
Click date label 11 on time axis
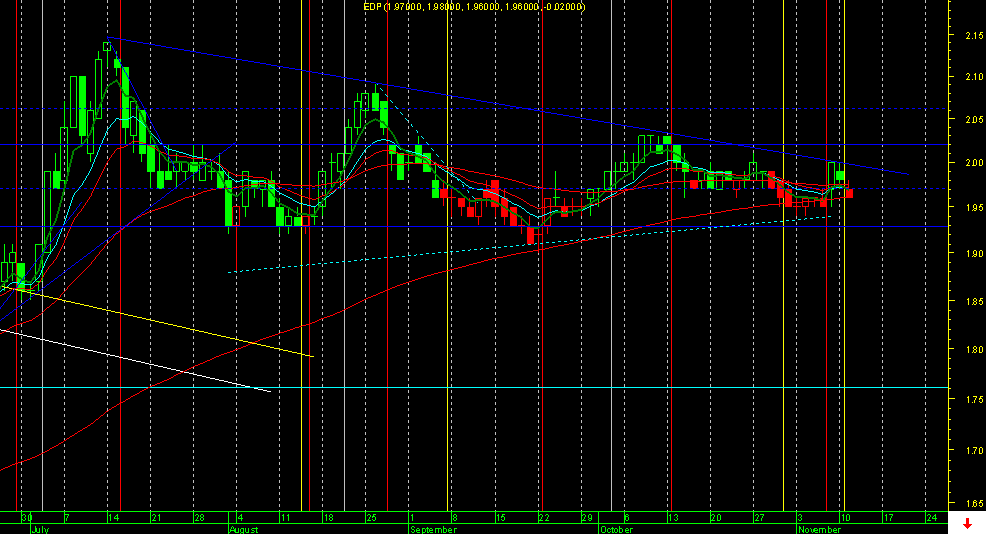285,518
